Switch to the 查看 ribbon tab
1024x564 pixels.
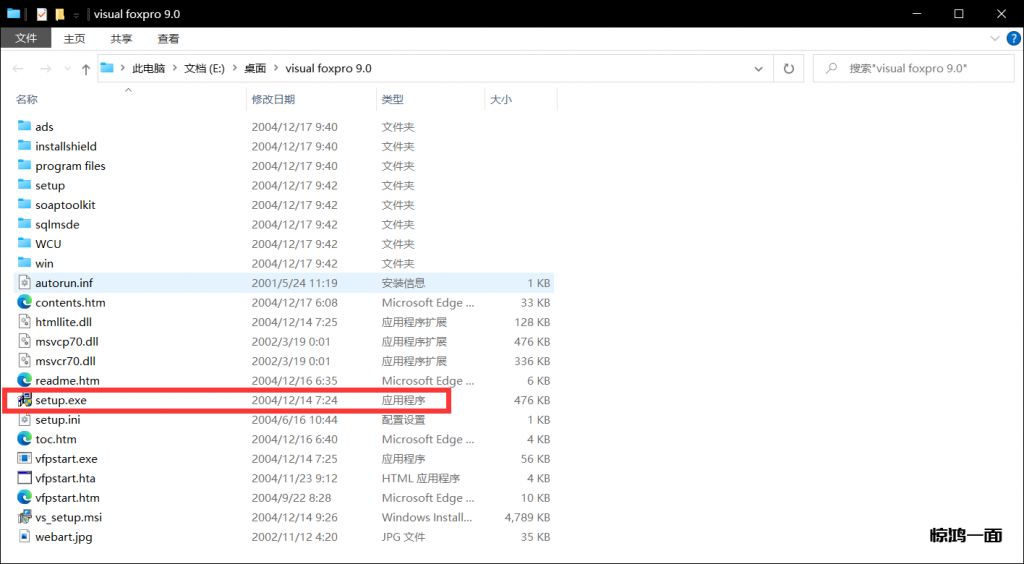tap(168, 39)
